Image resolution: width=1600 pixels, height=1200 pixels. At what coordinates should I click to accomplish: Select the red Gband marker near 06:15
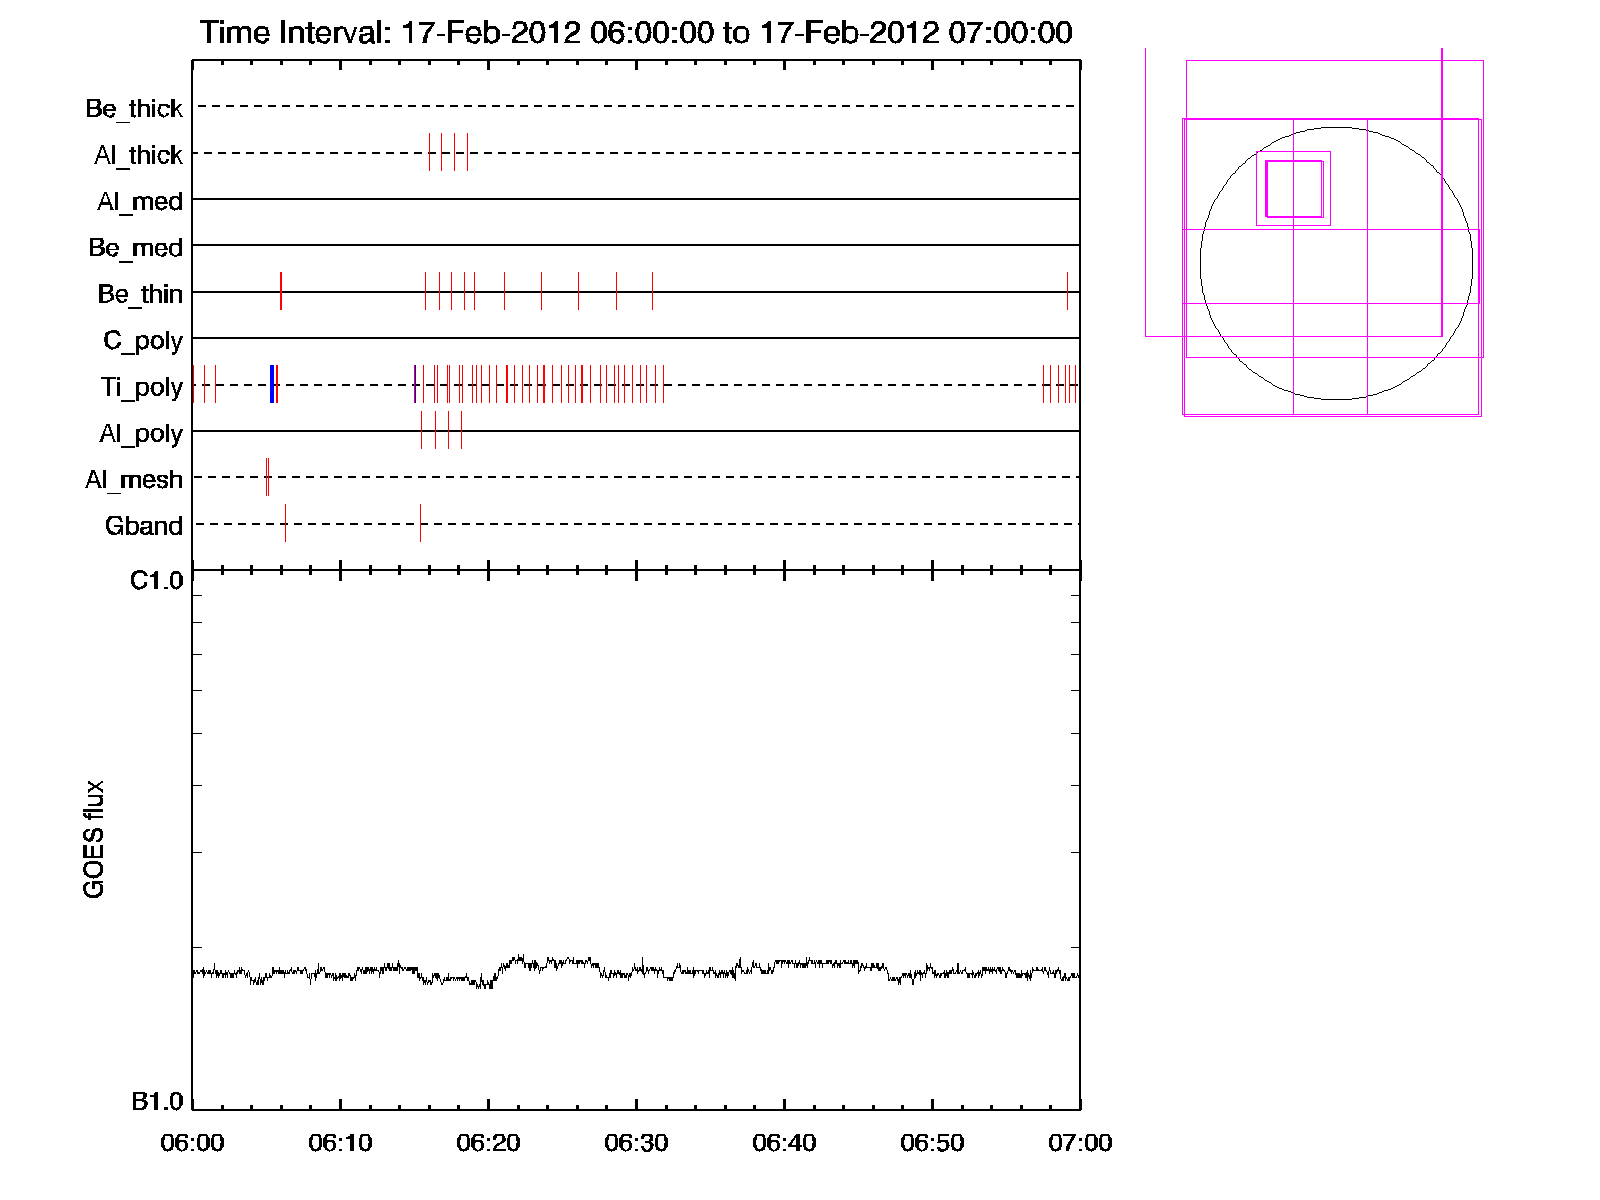[420, 523]
